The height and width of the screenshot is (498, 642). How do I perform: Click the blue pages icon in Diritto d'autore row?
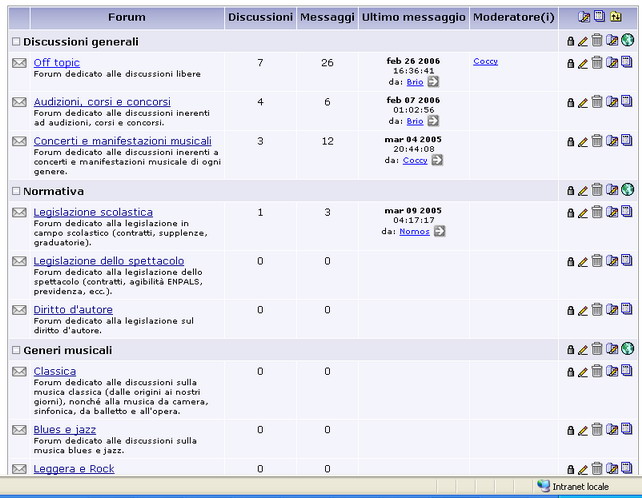pyautogui.click(x=626, y=309)
